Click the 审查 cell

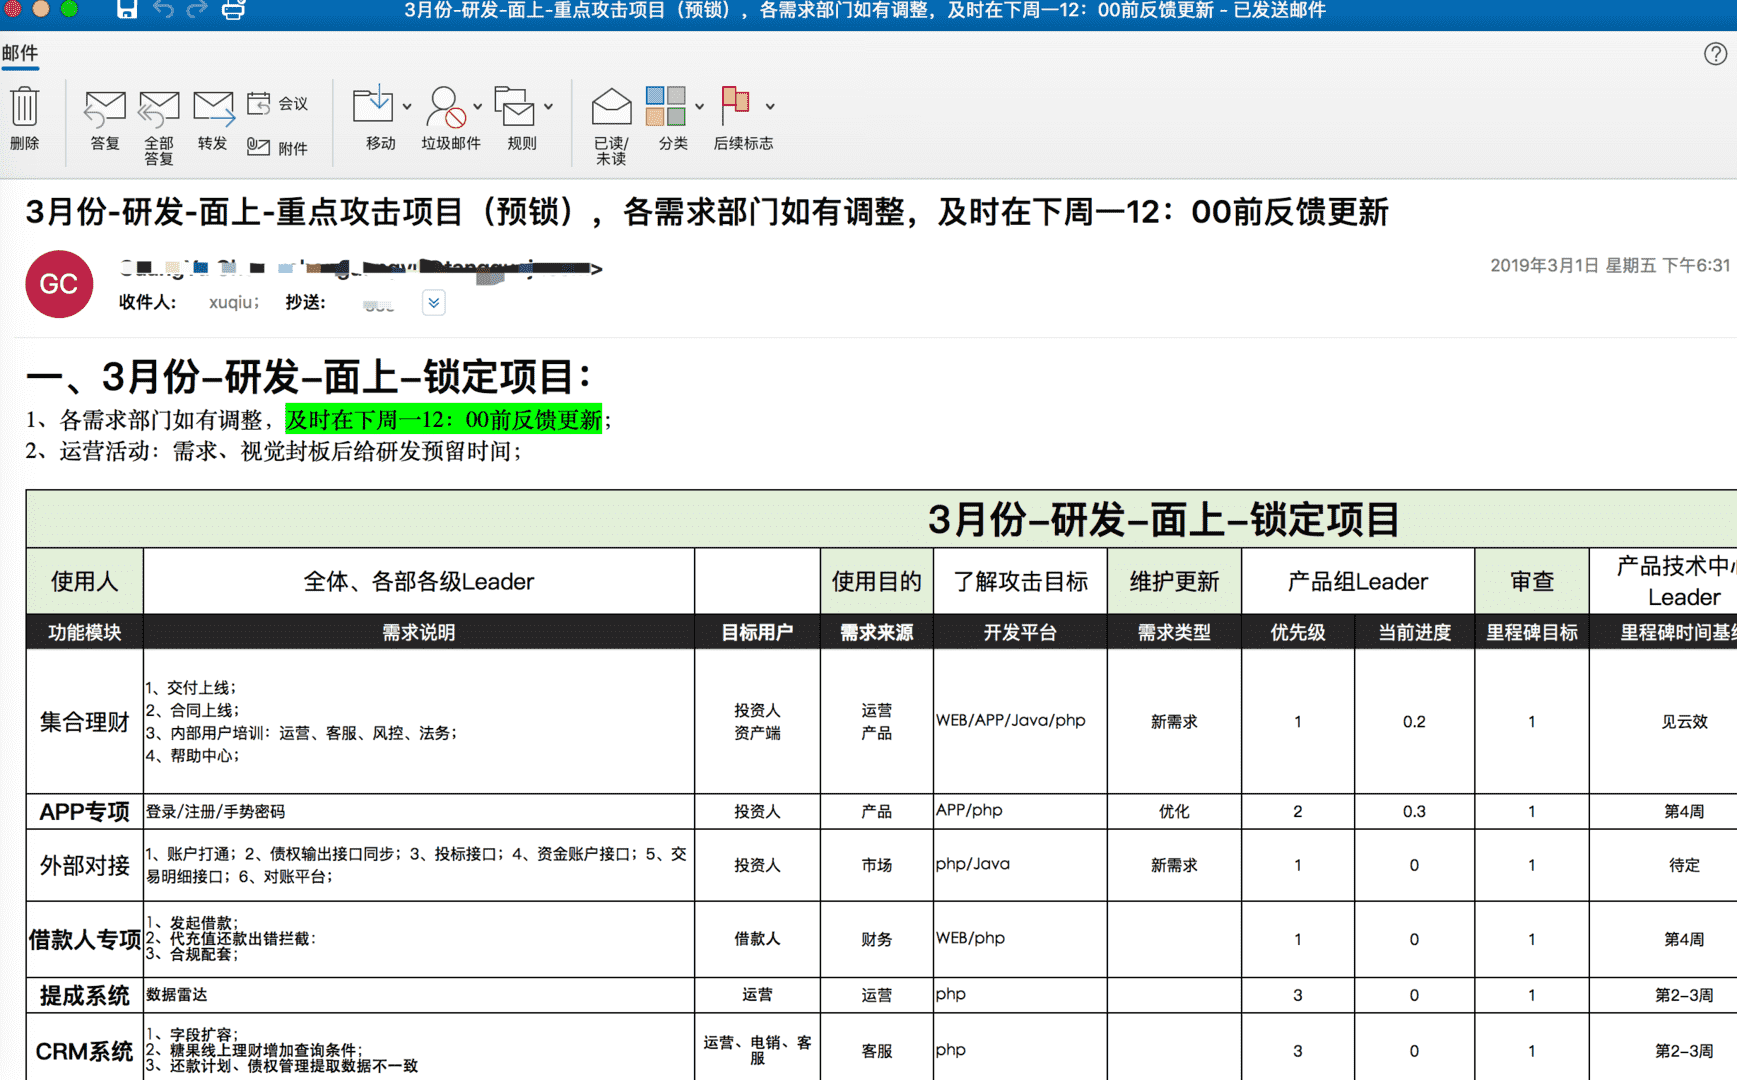click(1532, 581)
